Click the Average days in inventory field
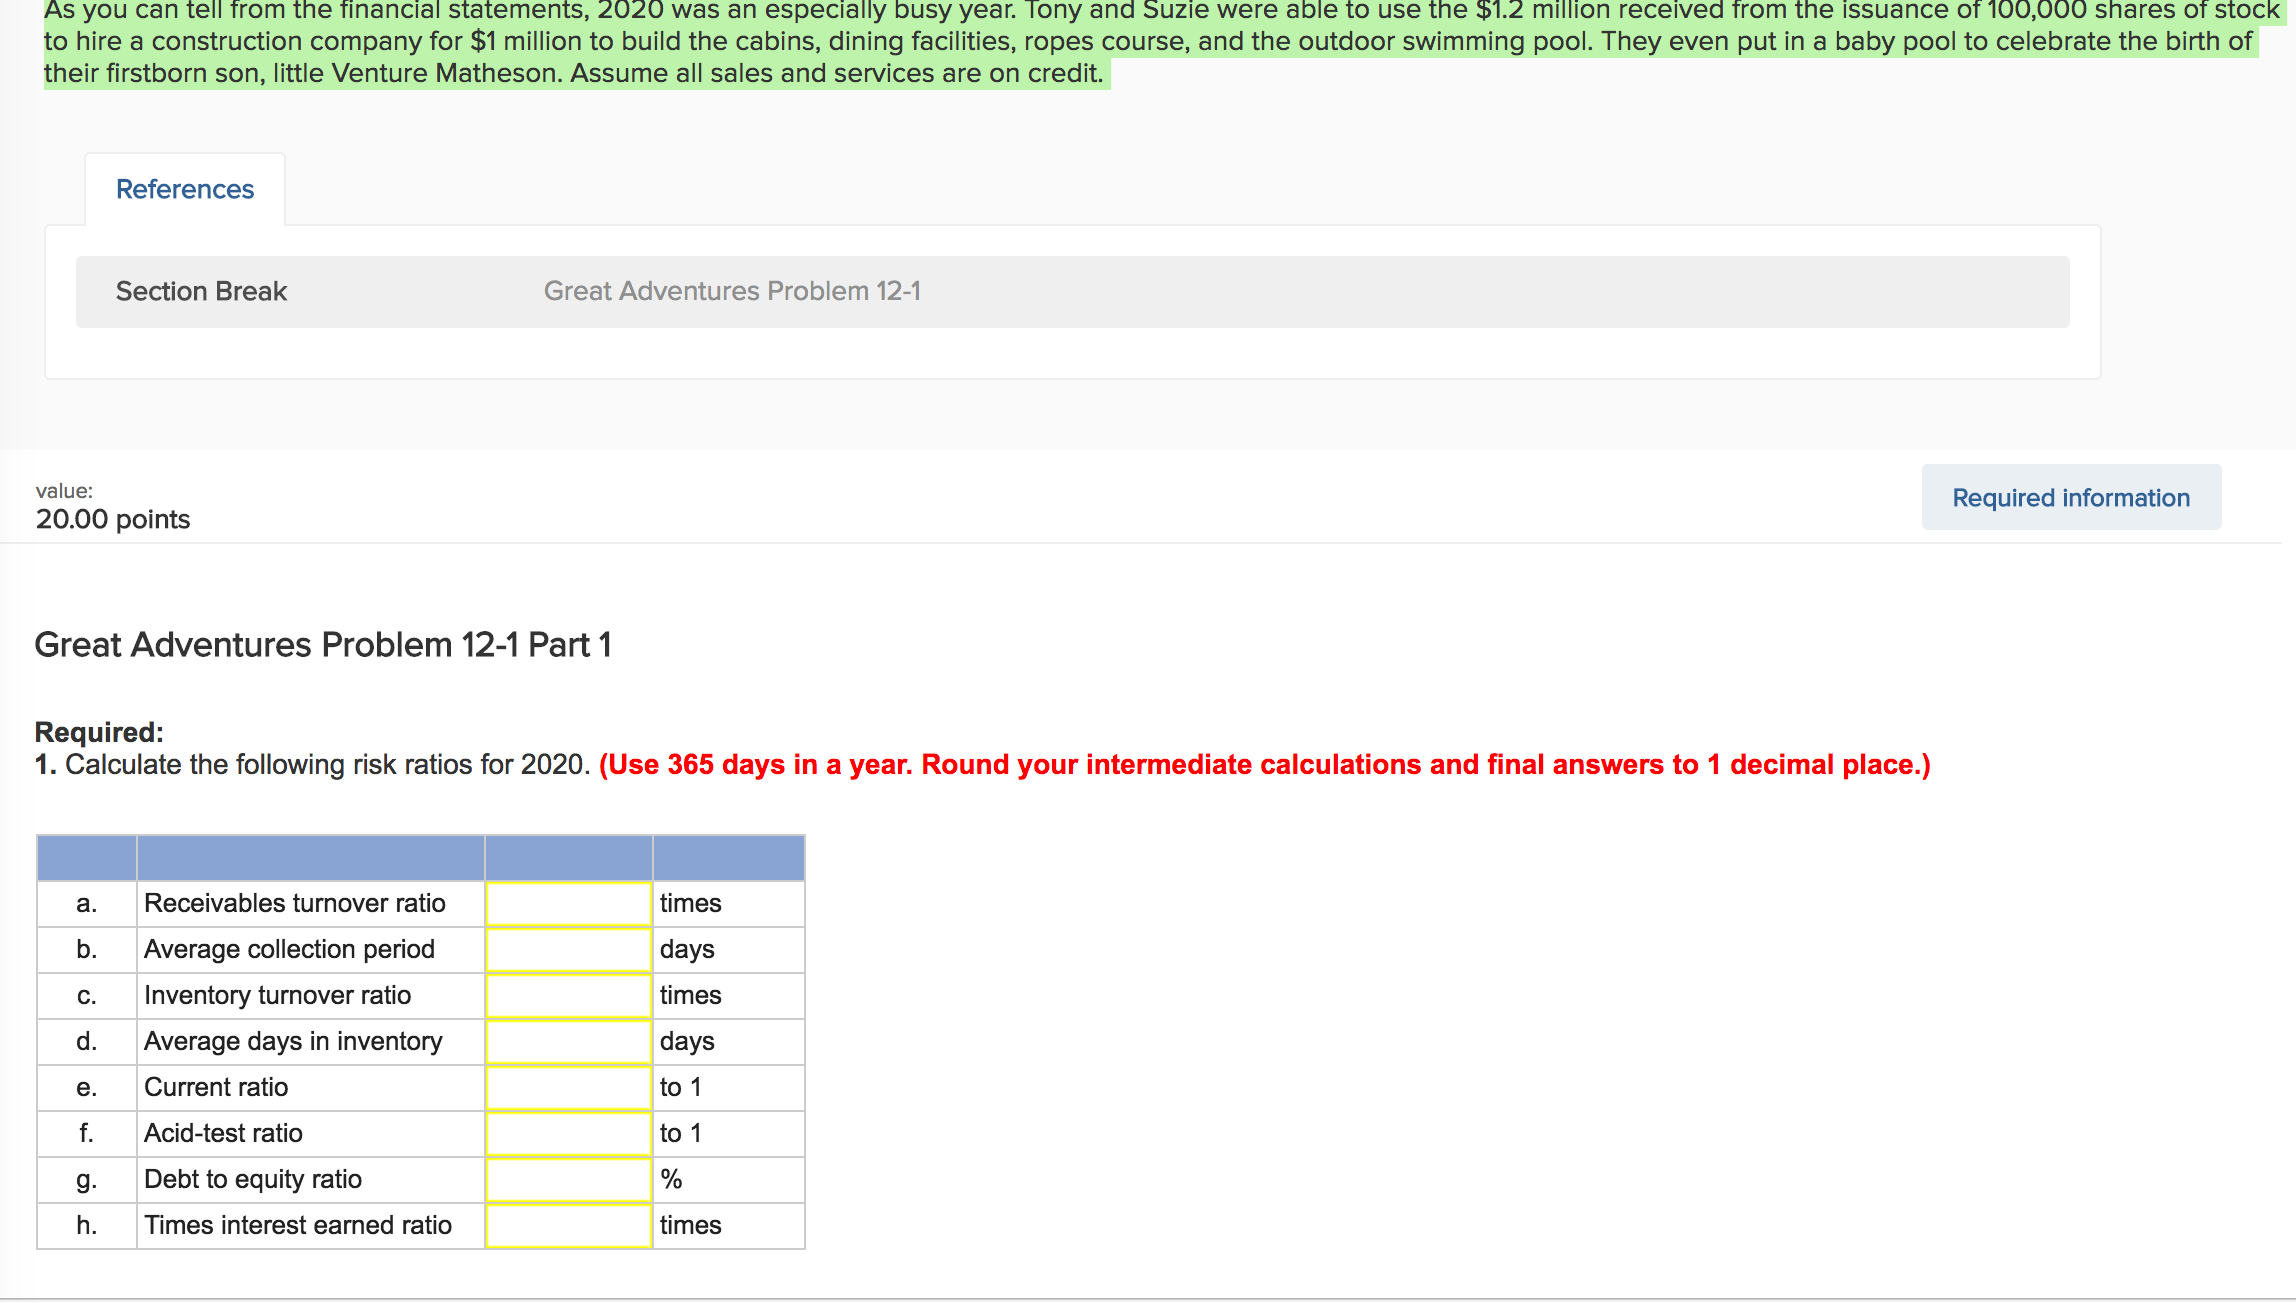This screenshot has height=1302, width=2296. [568, 1041]
